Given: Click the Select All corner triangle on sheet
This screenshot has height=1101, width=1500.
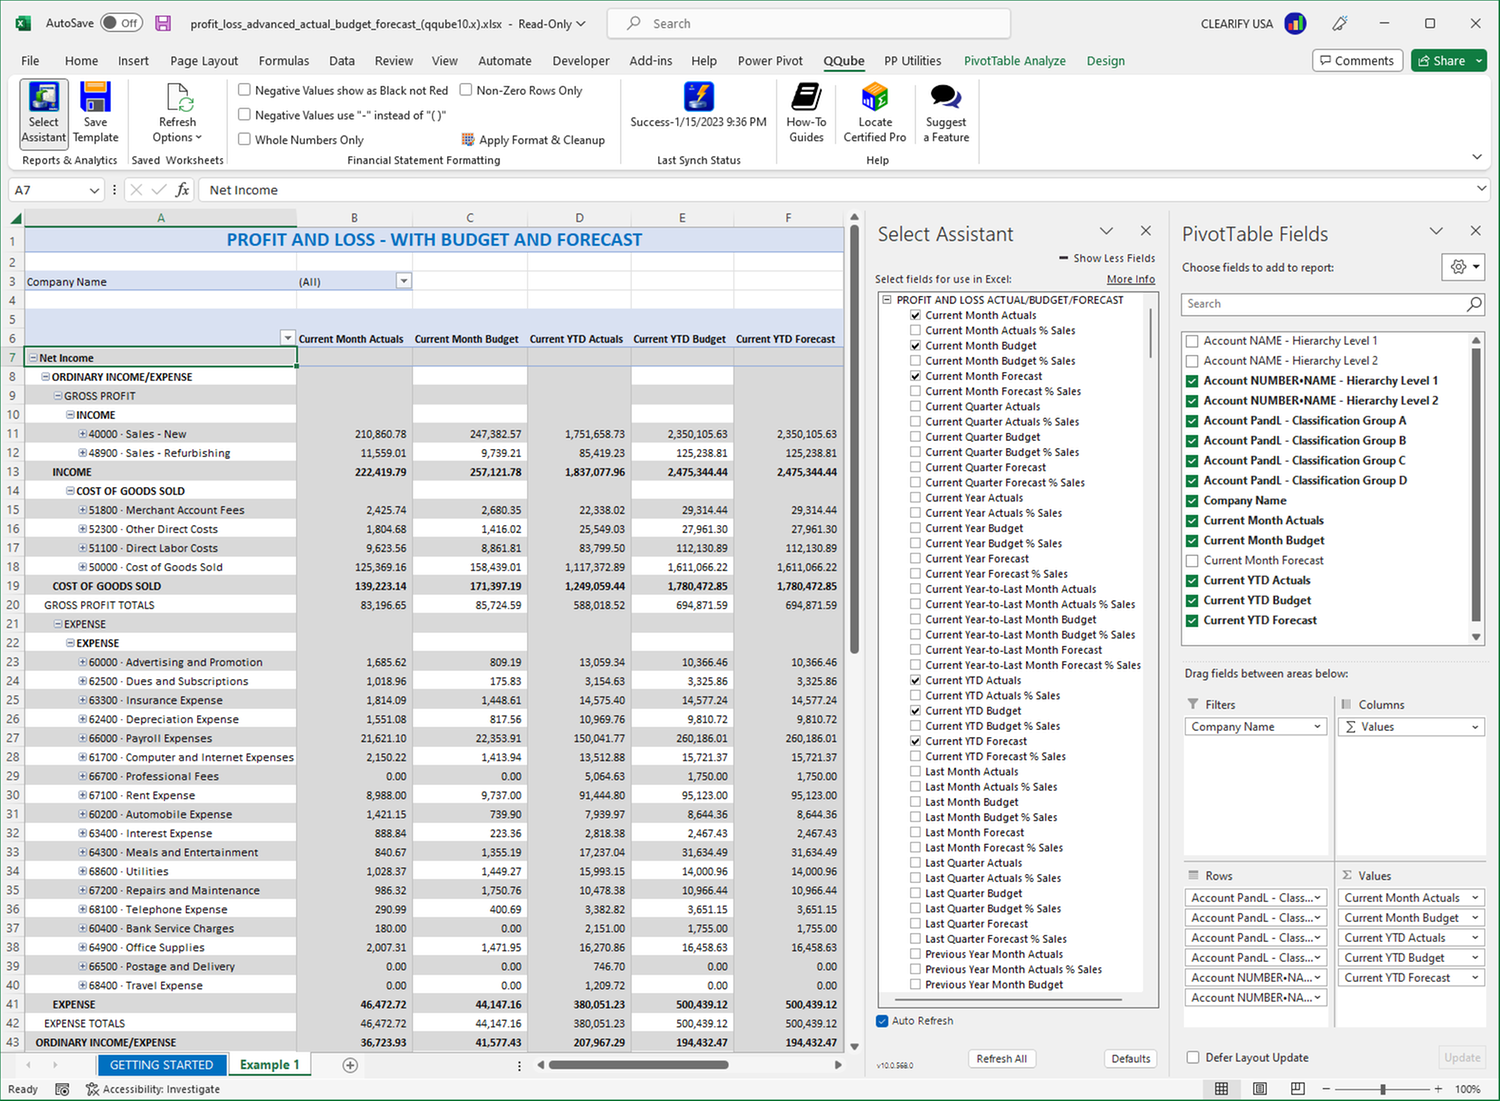Looking at the screenshot, I should tap(16, 218).
